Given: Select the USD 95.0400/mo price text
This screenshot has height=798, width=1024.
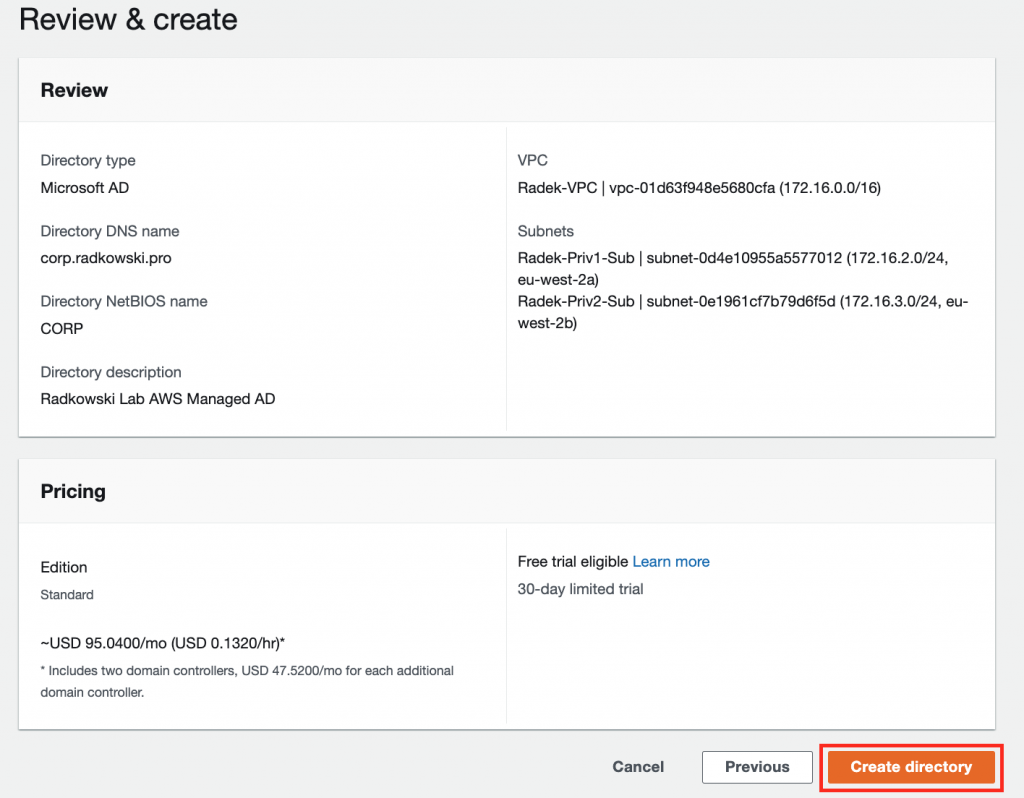Looking at the screenshot, I should 163,643.
